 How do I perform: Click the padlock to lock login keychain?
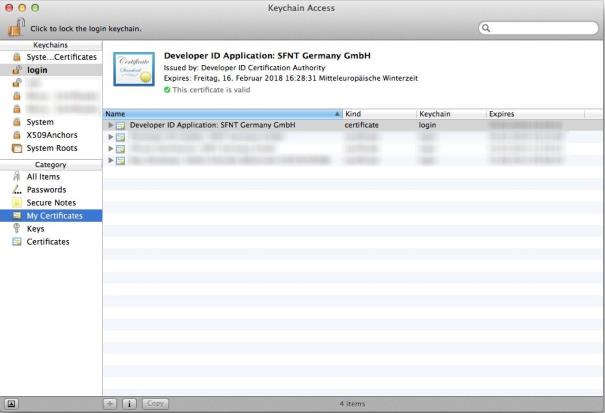pos(16,27)
